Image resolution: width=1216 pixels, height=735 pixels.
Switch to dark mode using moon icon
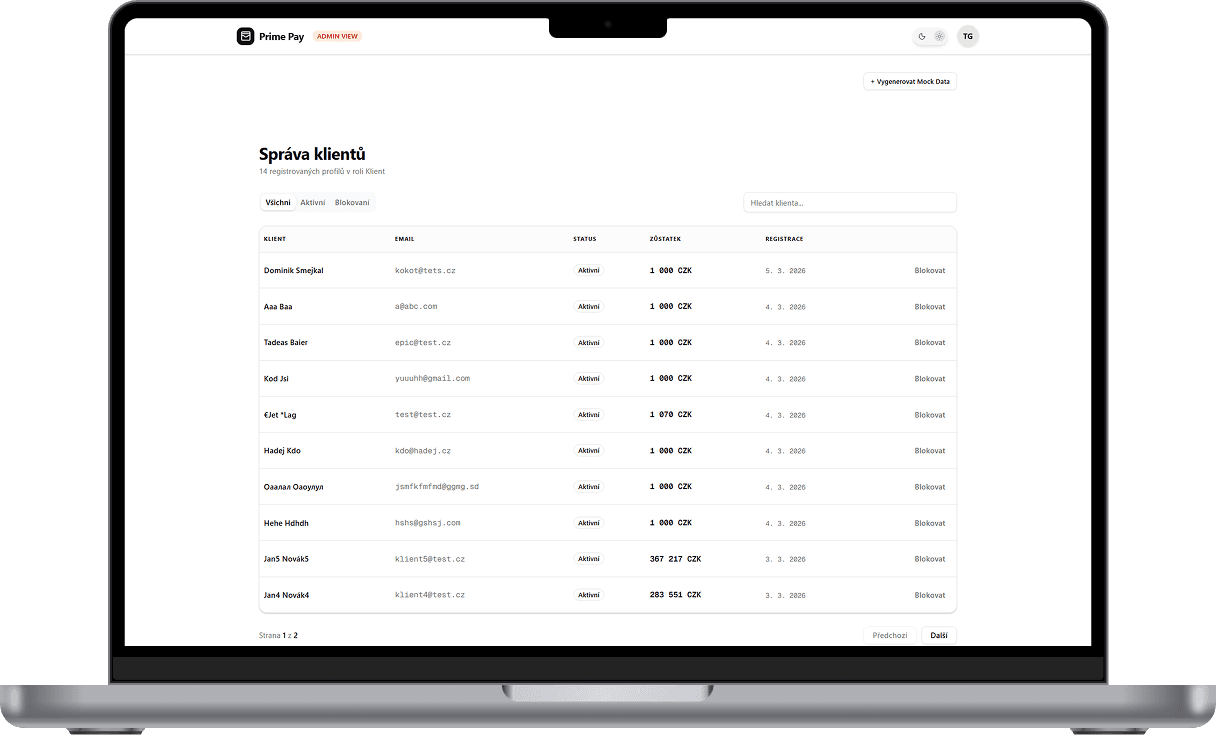tap(922, 36)
